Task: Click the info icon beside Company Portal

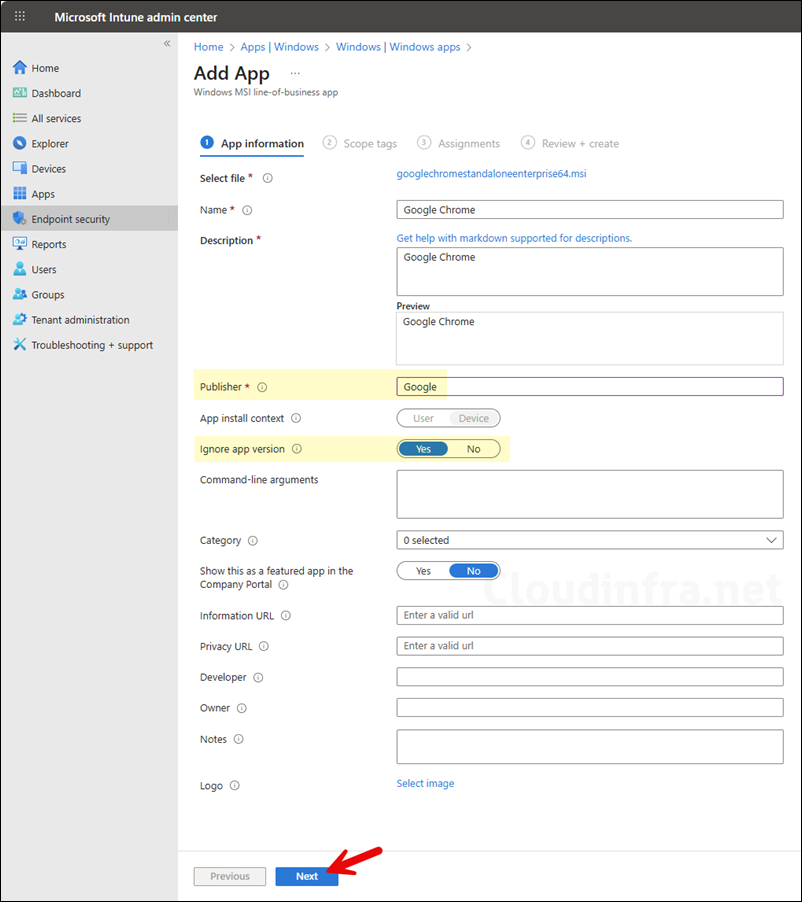Action: pos(284,585)
